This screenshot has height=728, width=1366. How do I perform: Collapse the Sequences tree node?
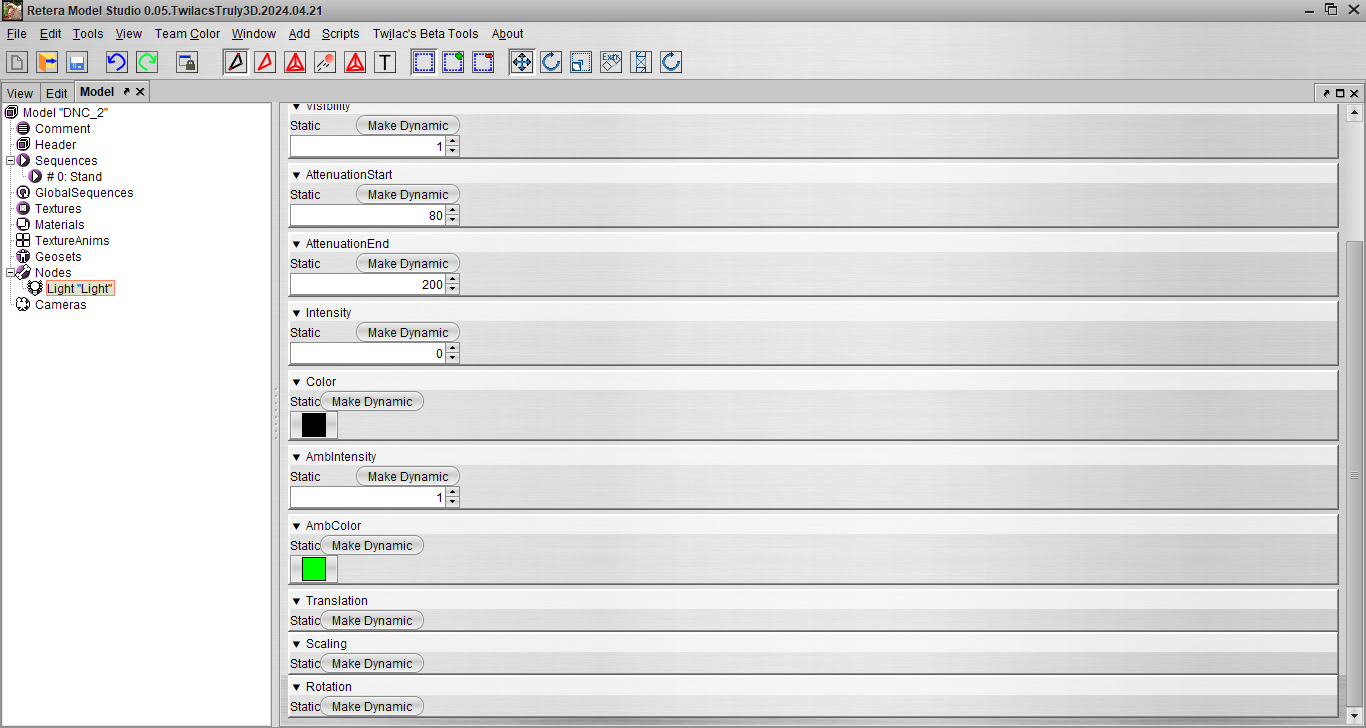(x=11, y=160)
